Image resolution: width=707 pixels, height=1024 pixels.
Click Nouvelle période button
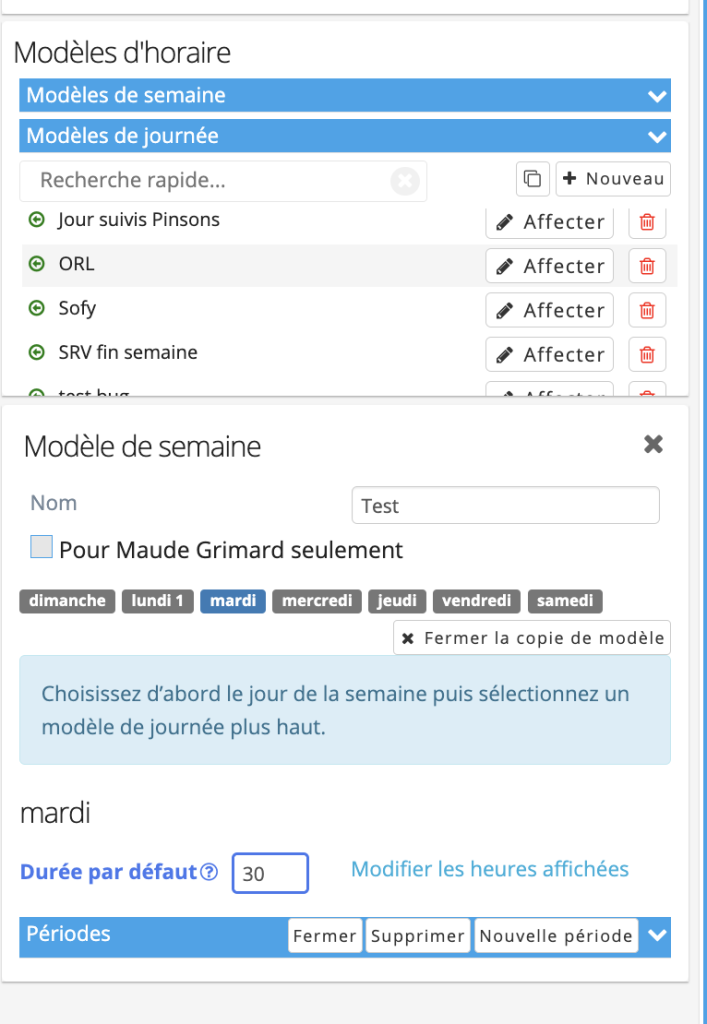(x=556, y=936)
